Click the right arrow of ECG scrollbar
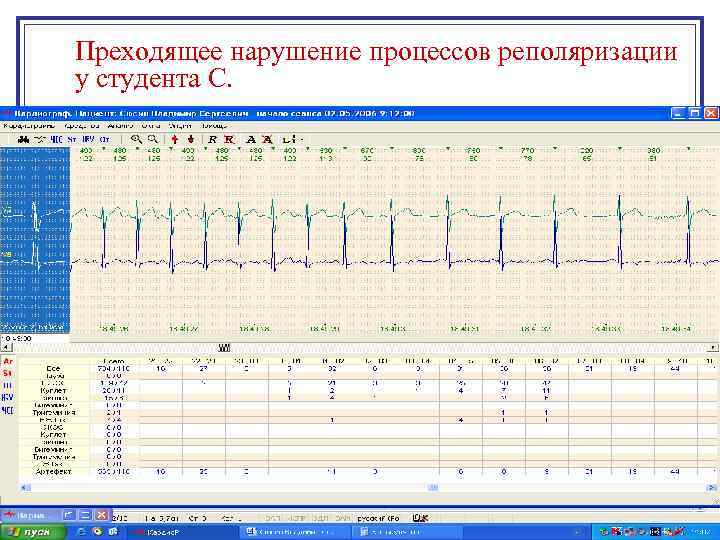720x540 pixels. [x=714, y=348]
